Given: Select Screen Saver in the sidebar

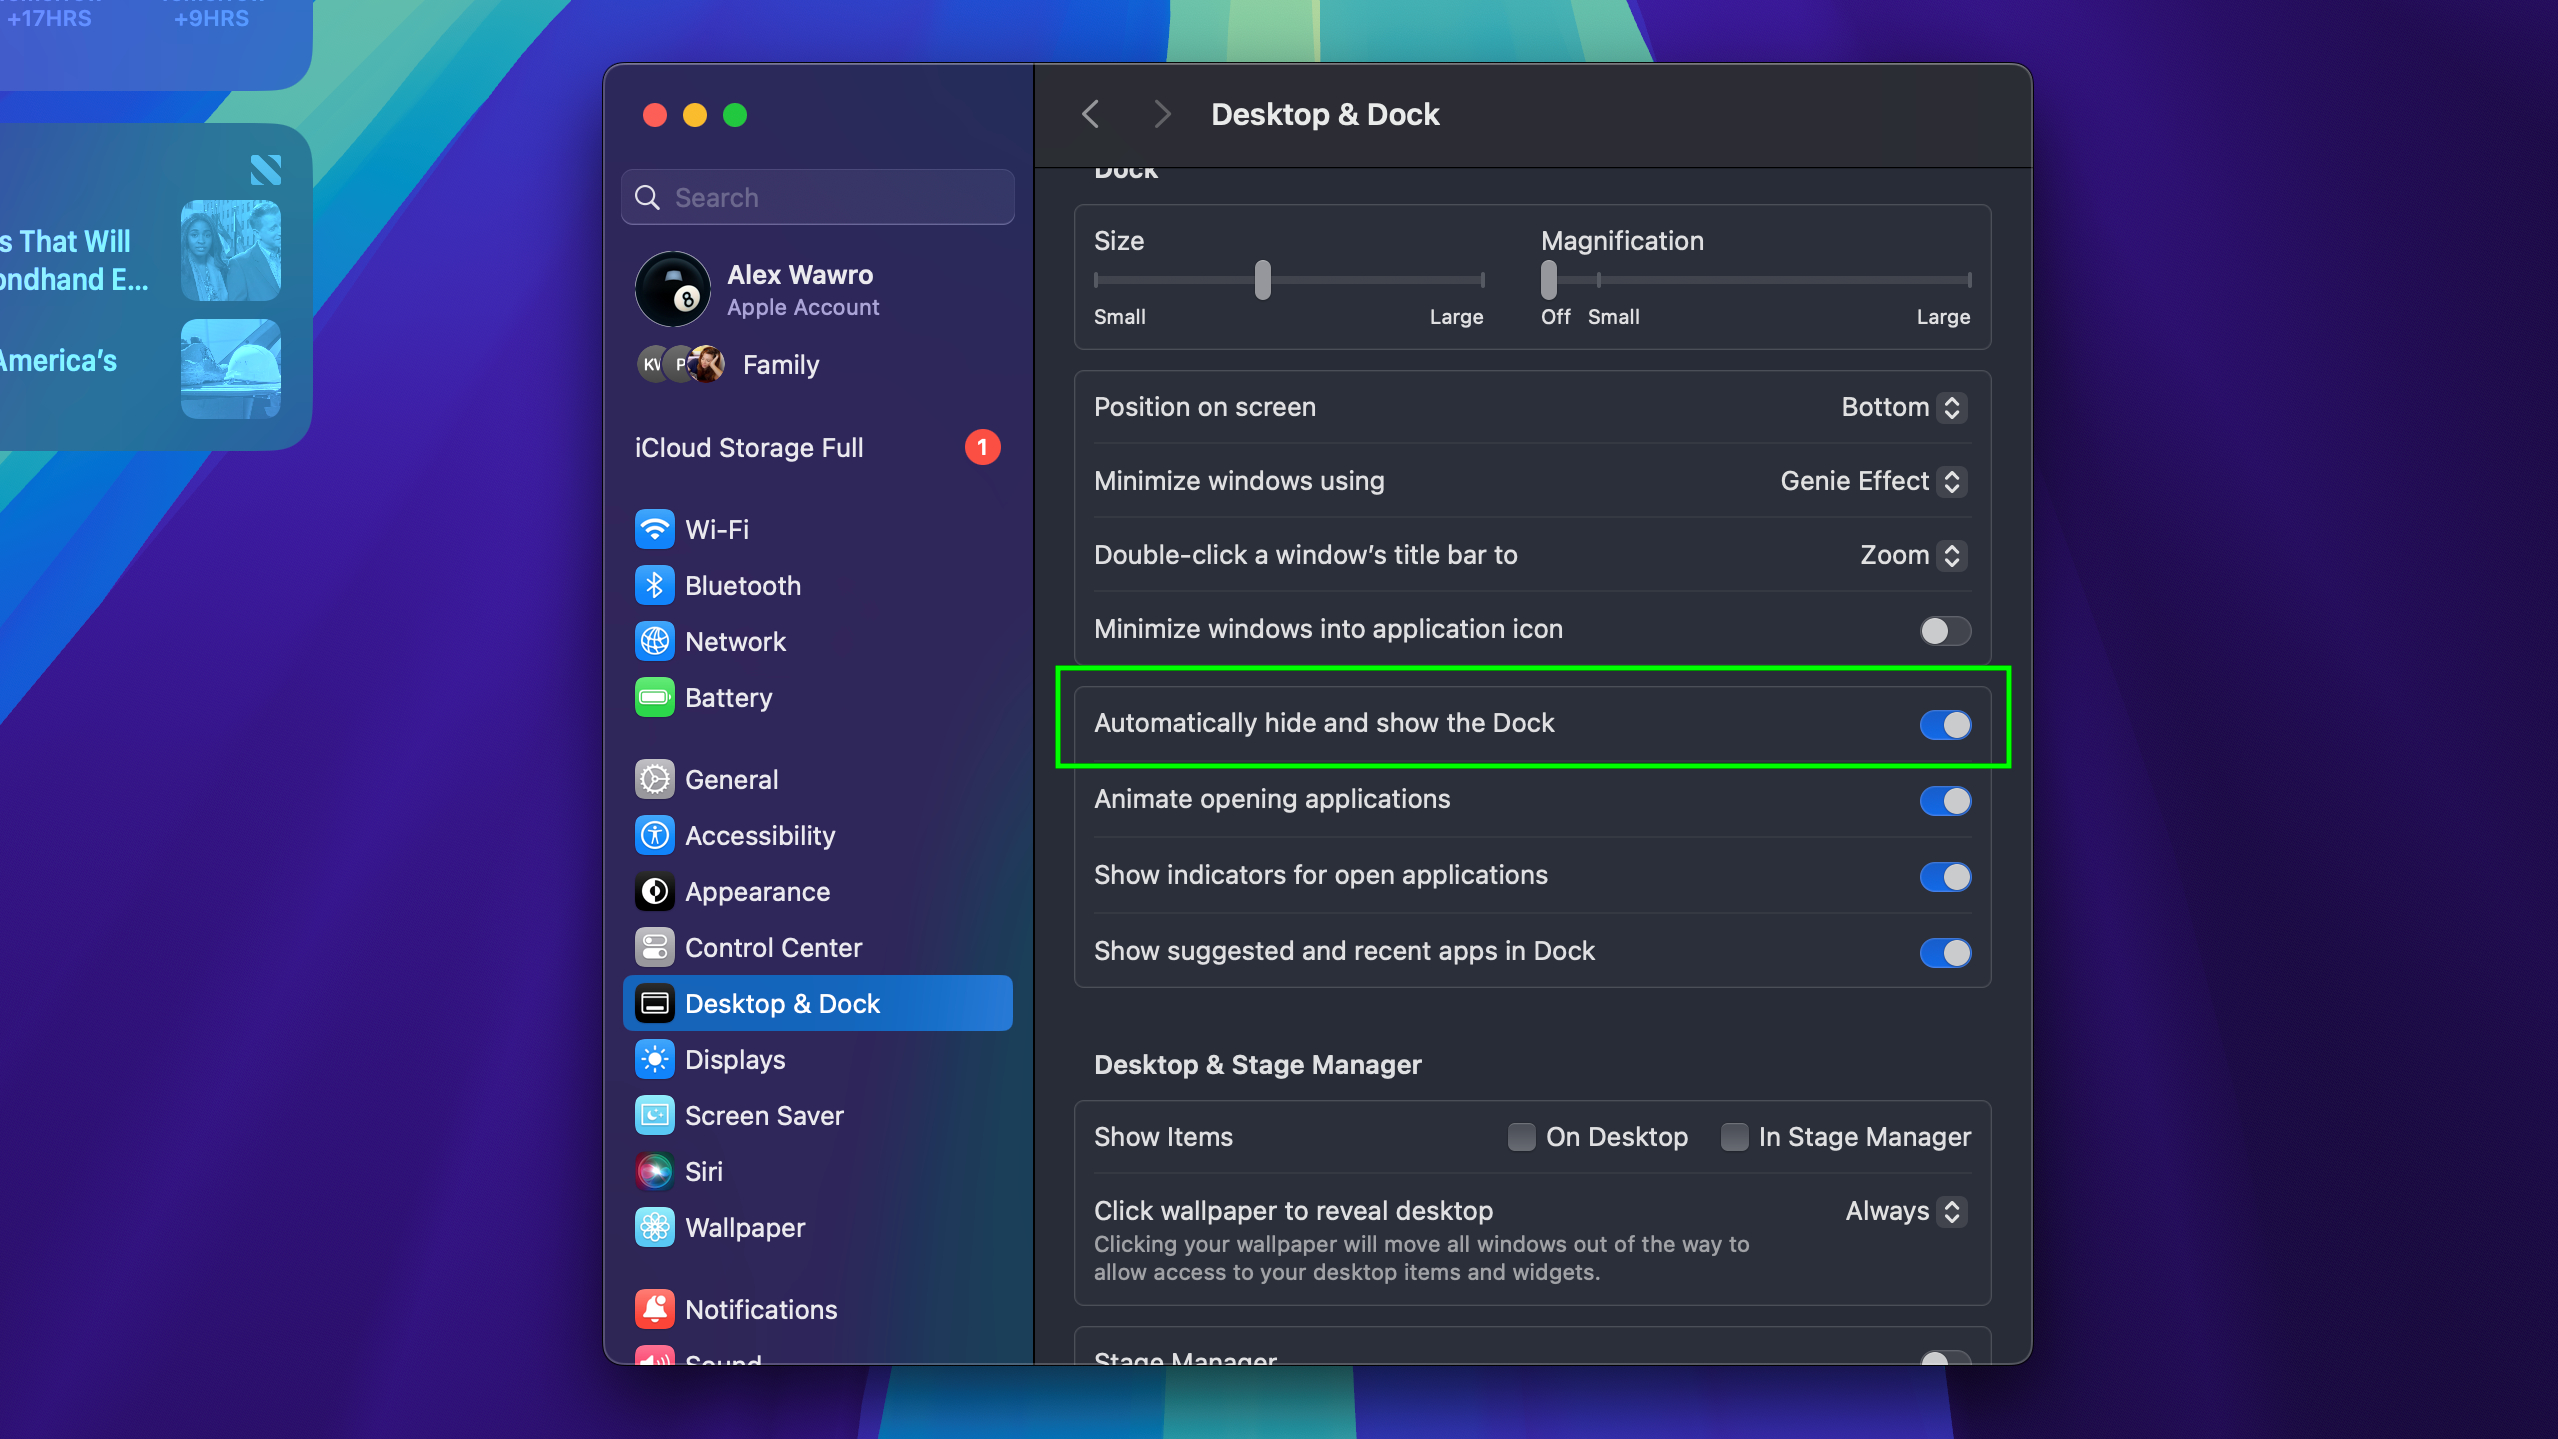Looking at the screenshot, I should pyautogui.click(x=817, y=1116).
